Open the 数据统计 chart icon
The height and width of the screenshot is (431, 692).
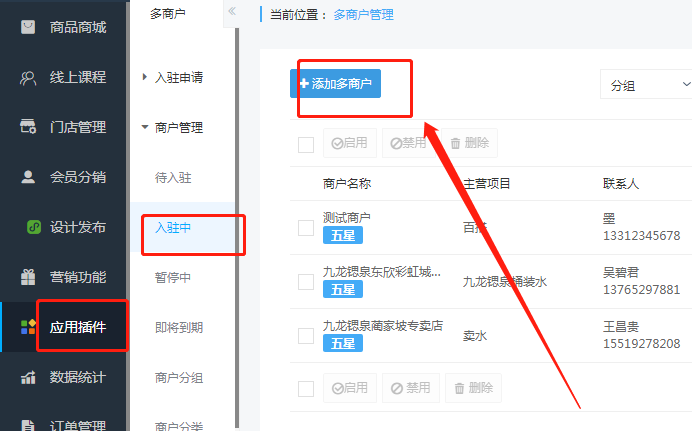tap(28, 377)
